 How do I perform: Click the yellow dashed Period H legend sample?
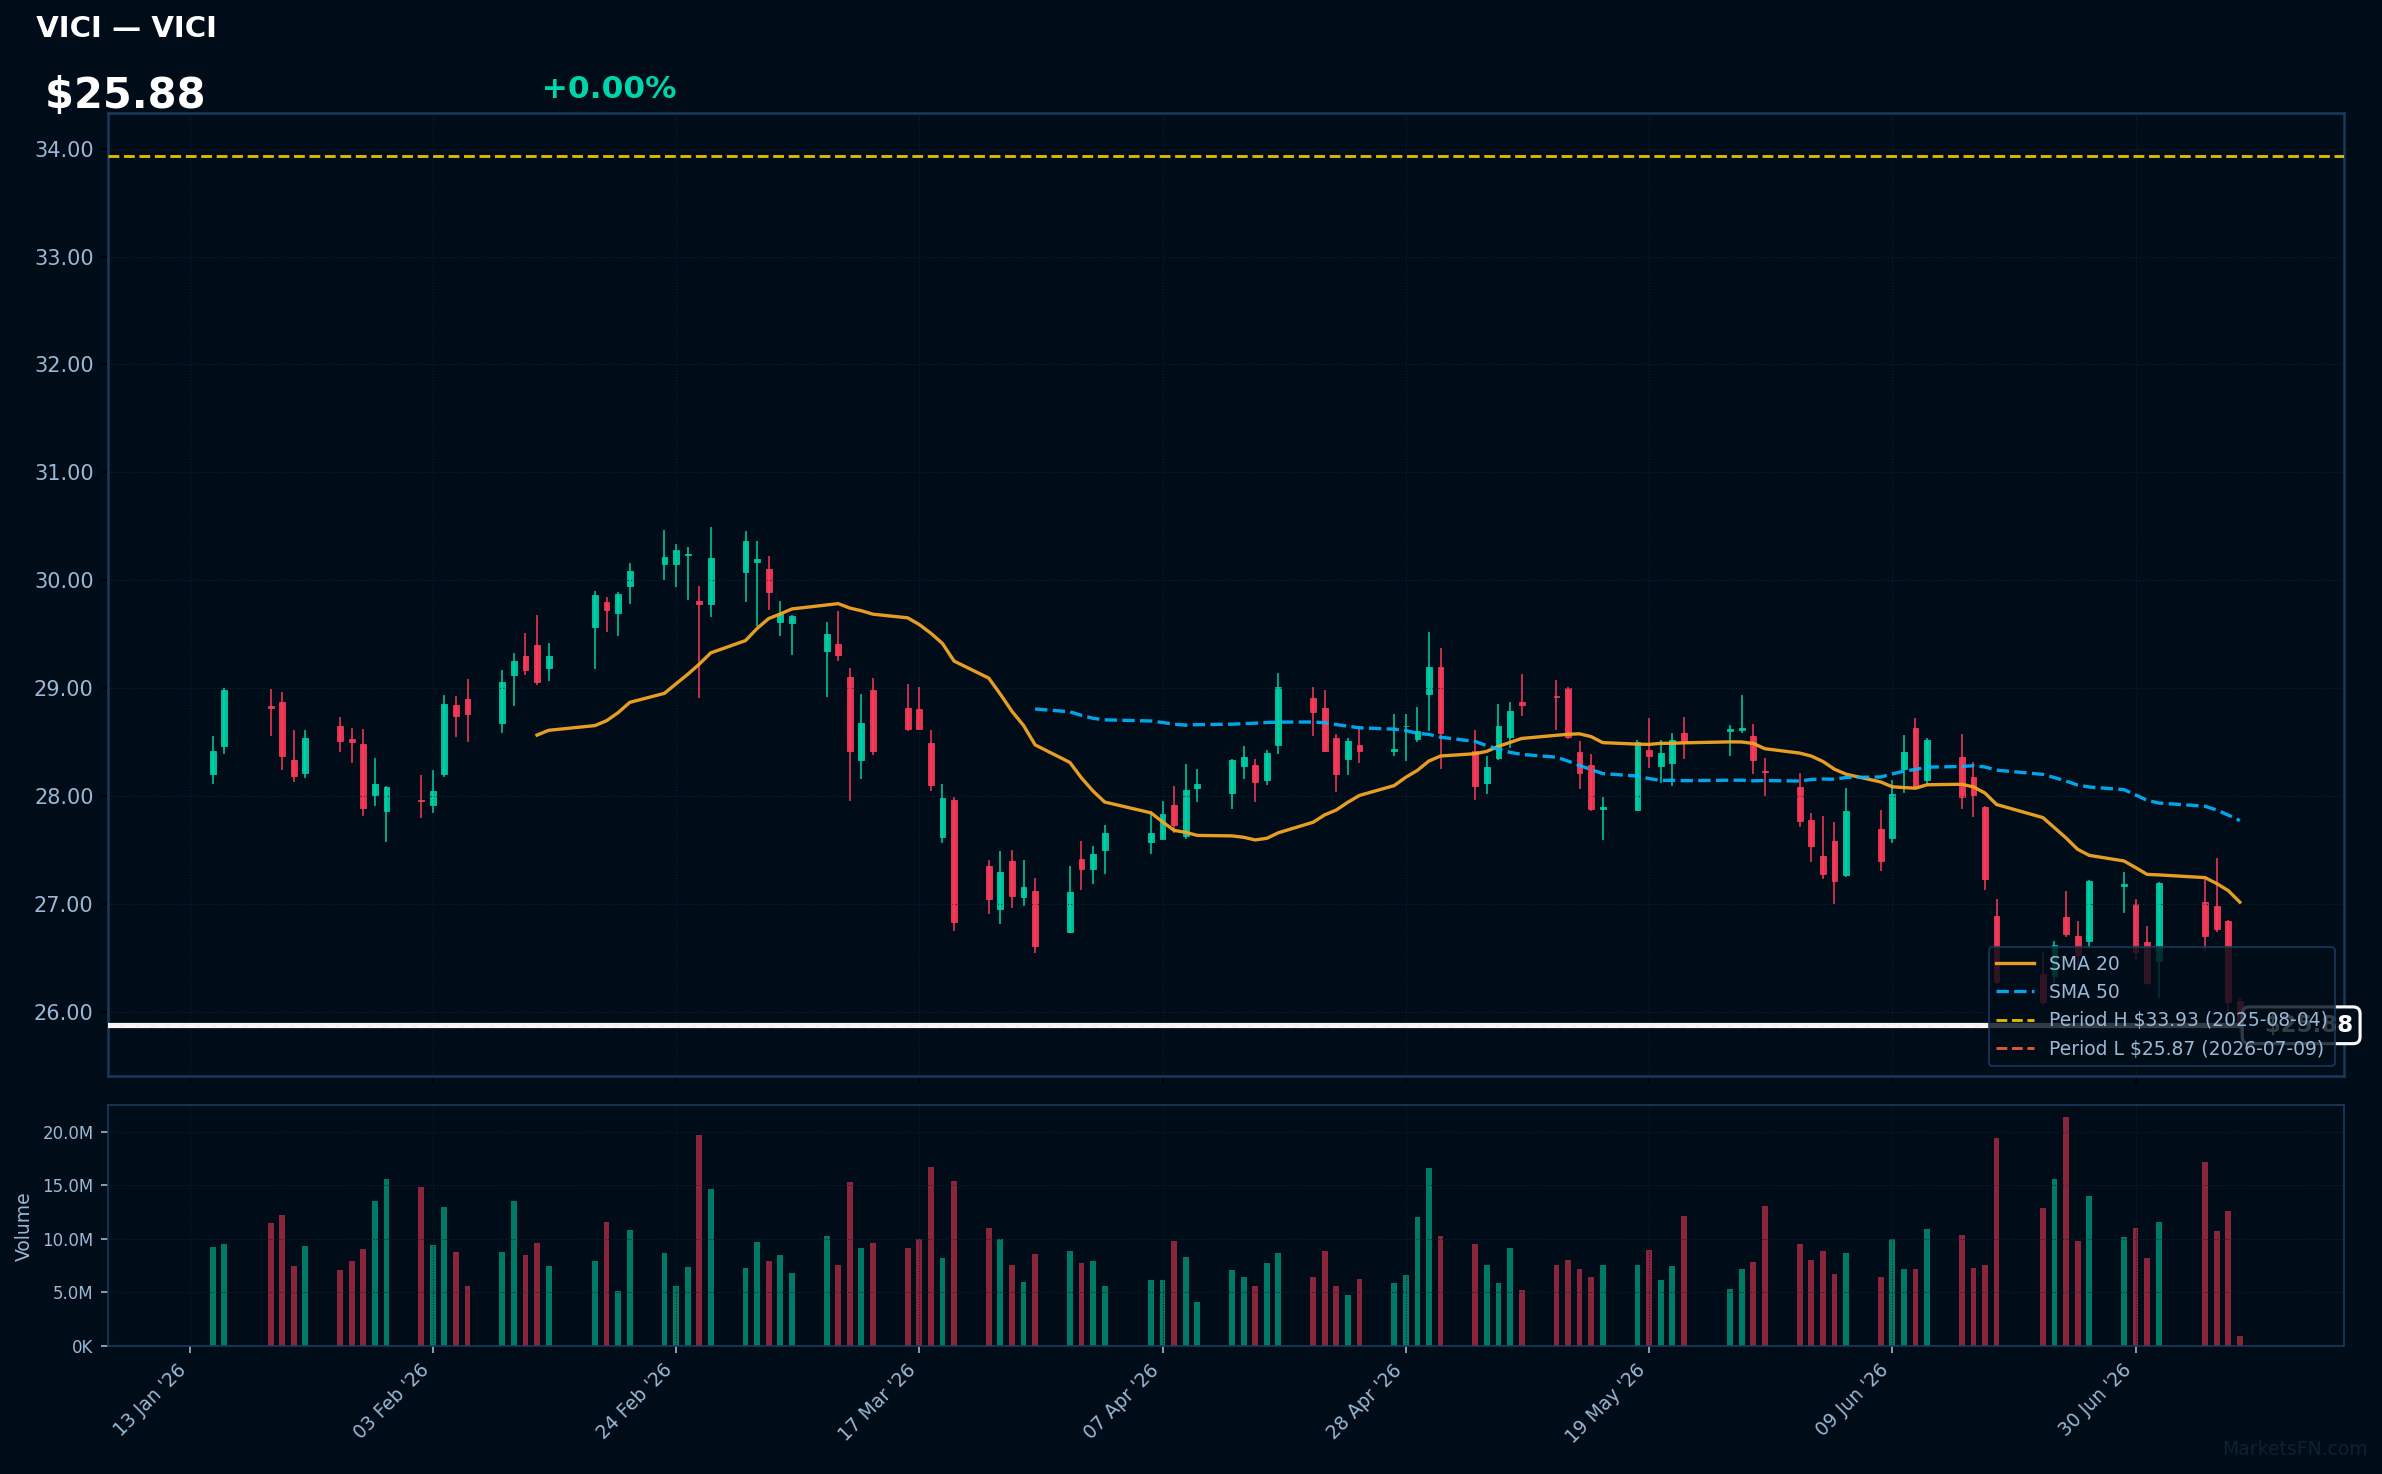[x=2016, y=1020]
